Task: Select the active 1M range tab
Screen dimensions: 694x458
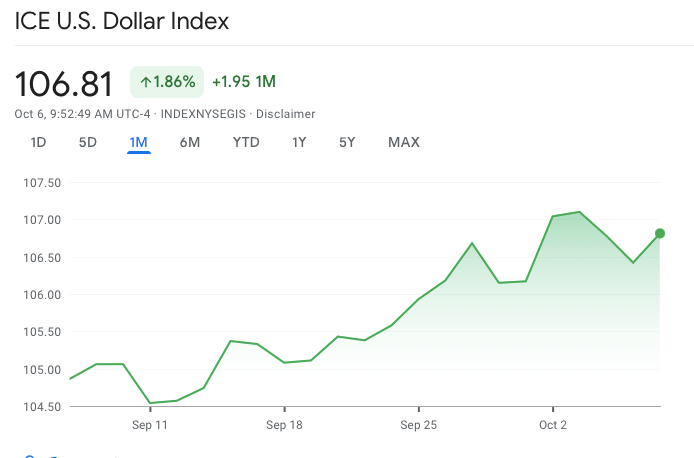Action: (139, 142)
